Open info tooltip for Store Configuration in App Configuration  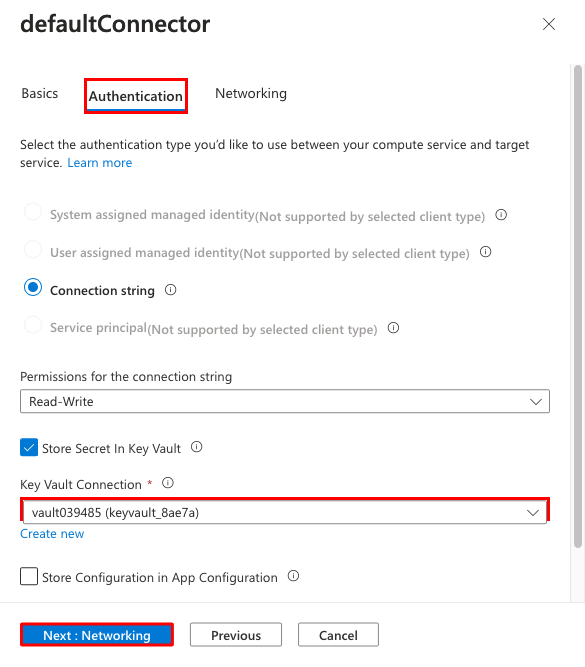[x=294, y=576]
